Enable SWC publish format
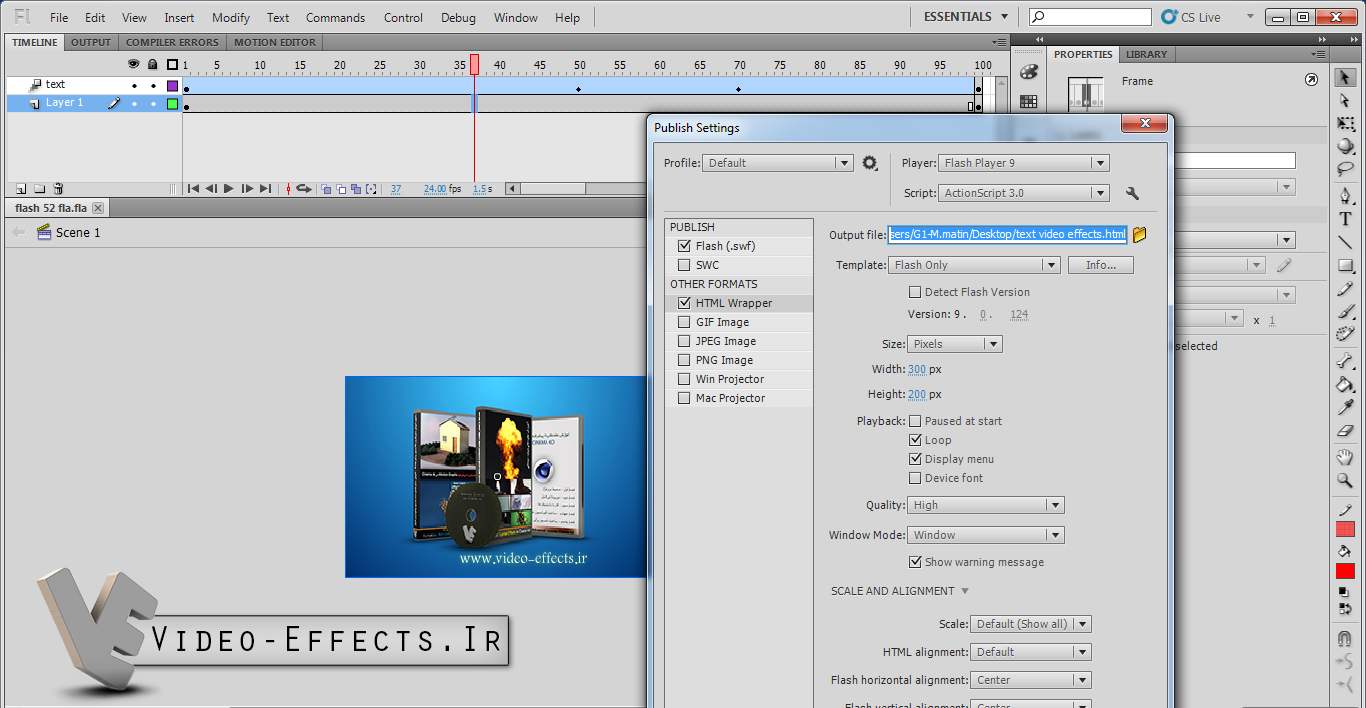Screen dimensions: 1366x708 point(684,265)
